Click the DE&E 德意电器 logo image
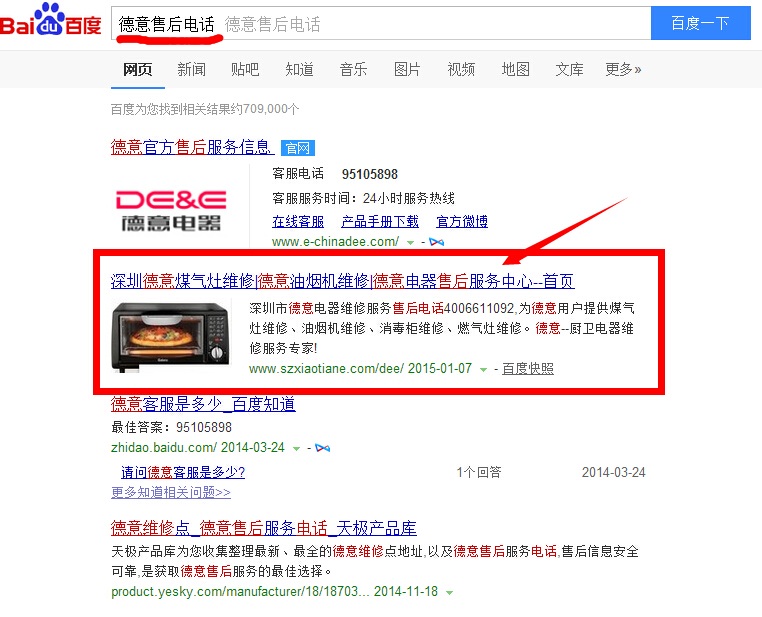Image resolution: width=762 pixels, height=617 pixels. tap(171, 210)
